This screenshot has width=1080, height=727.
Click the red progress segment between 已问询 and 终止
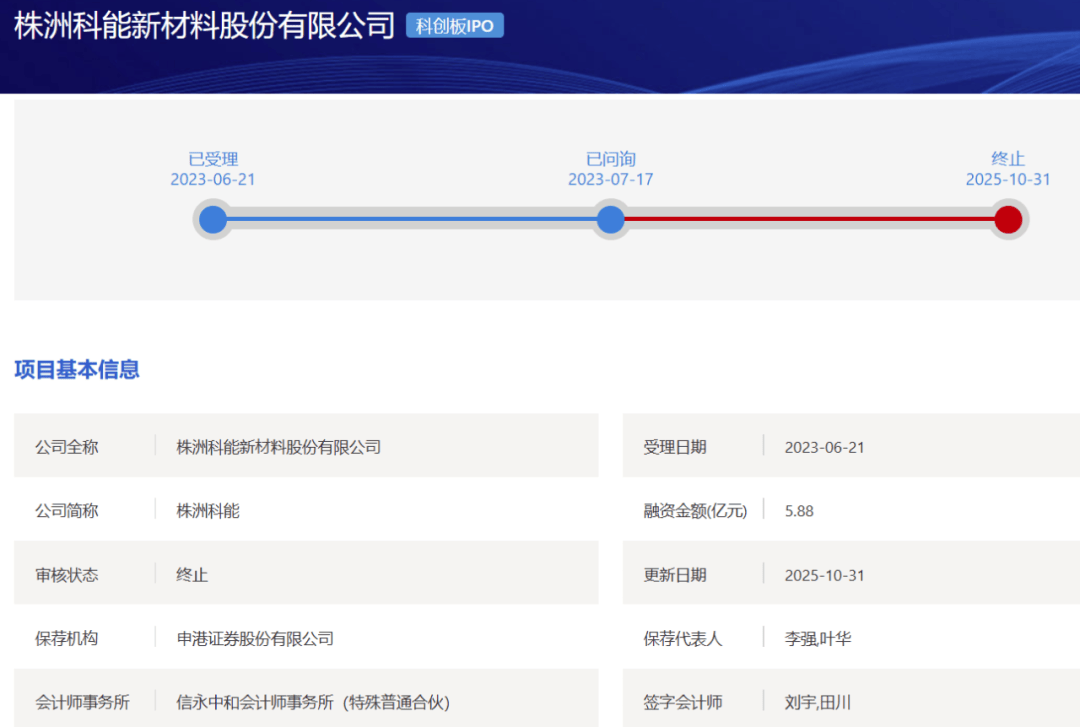tap(808, 219)
